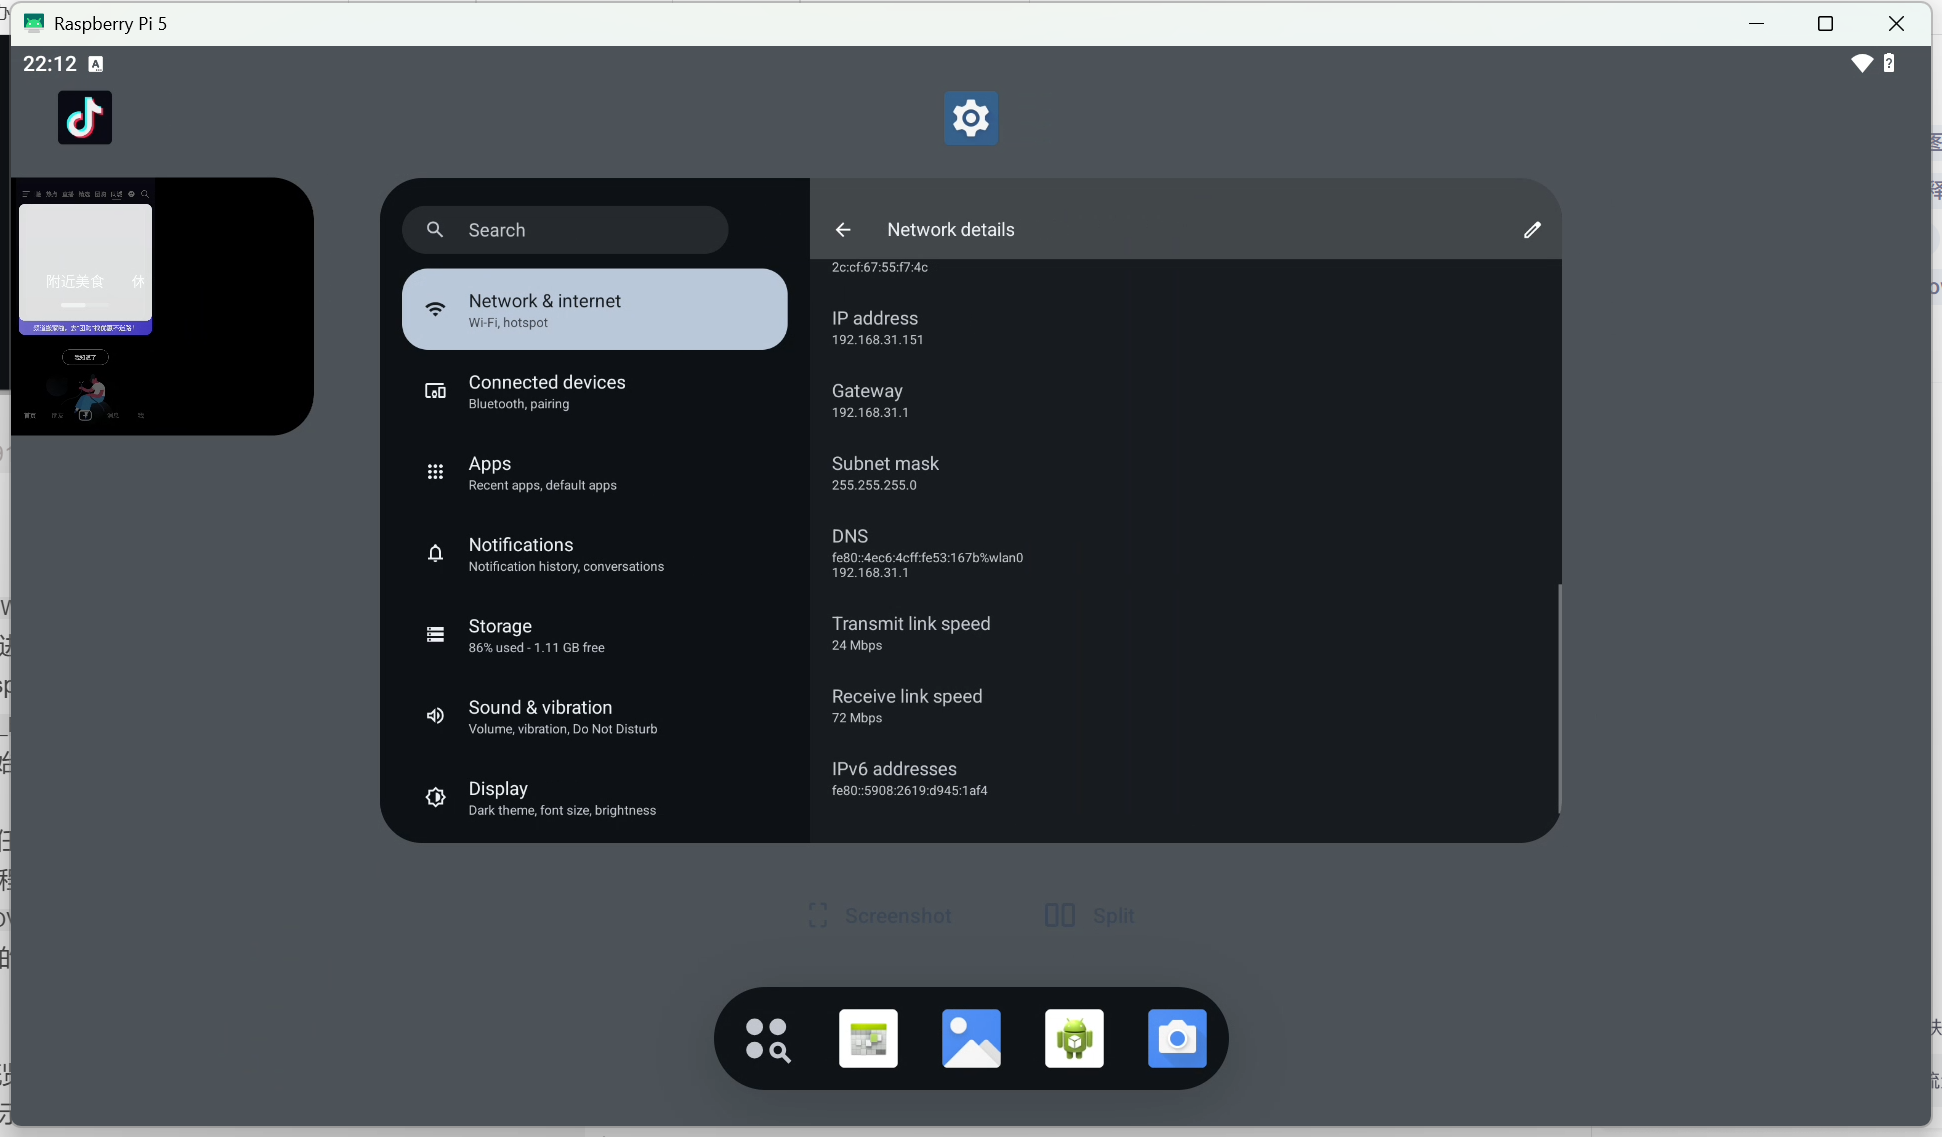Go to Notifications settings
Image resolution: width=1942 pixels, height=1137 pixels.
pyautogui.click(x=594, y=554)
